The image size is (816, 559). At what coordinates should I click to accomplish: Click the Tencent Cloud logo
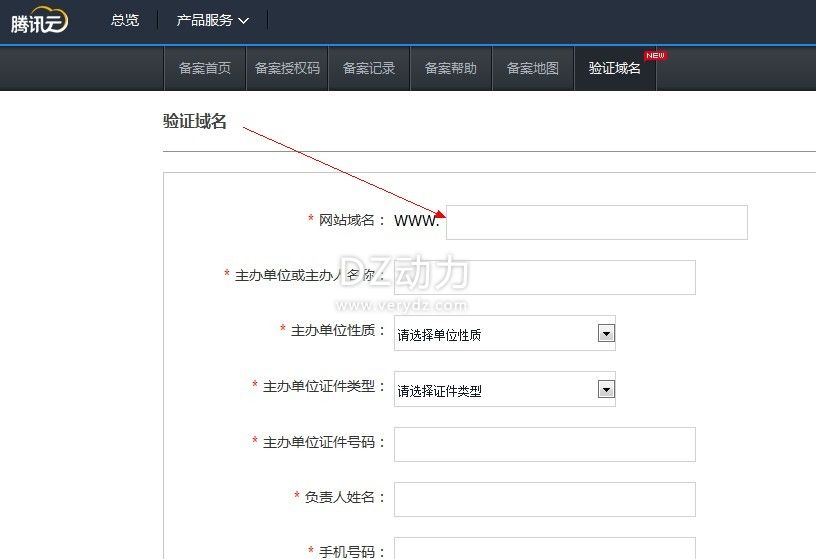coord(40,21)
